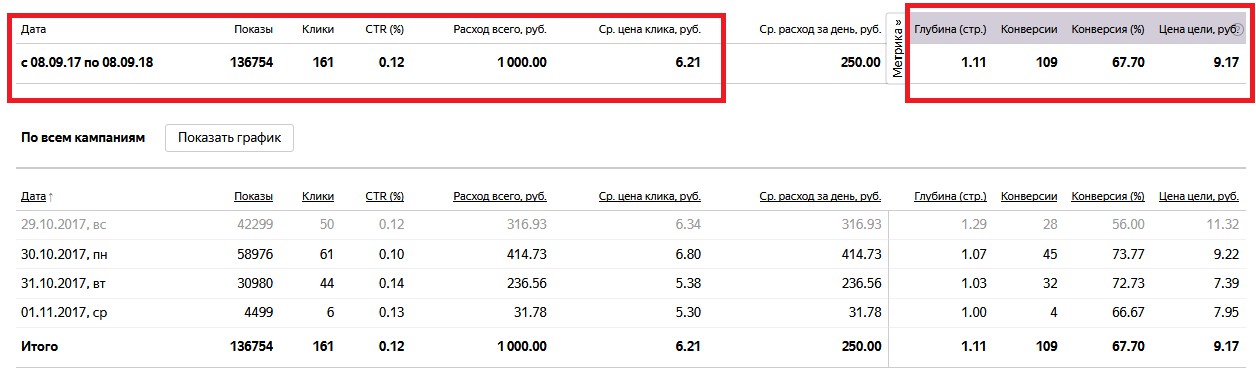The image size is (1256, 375).
Task: Sort by Расход всего, руб. header
Action: pos(500,196)
